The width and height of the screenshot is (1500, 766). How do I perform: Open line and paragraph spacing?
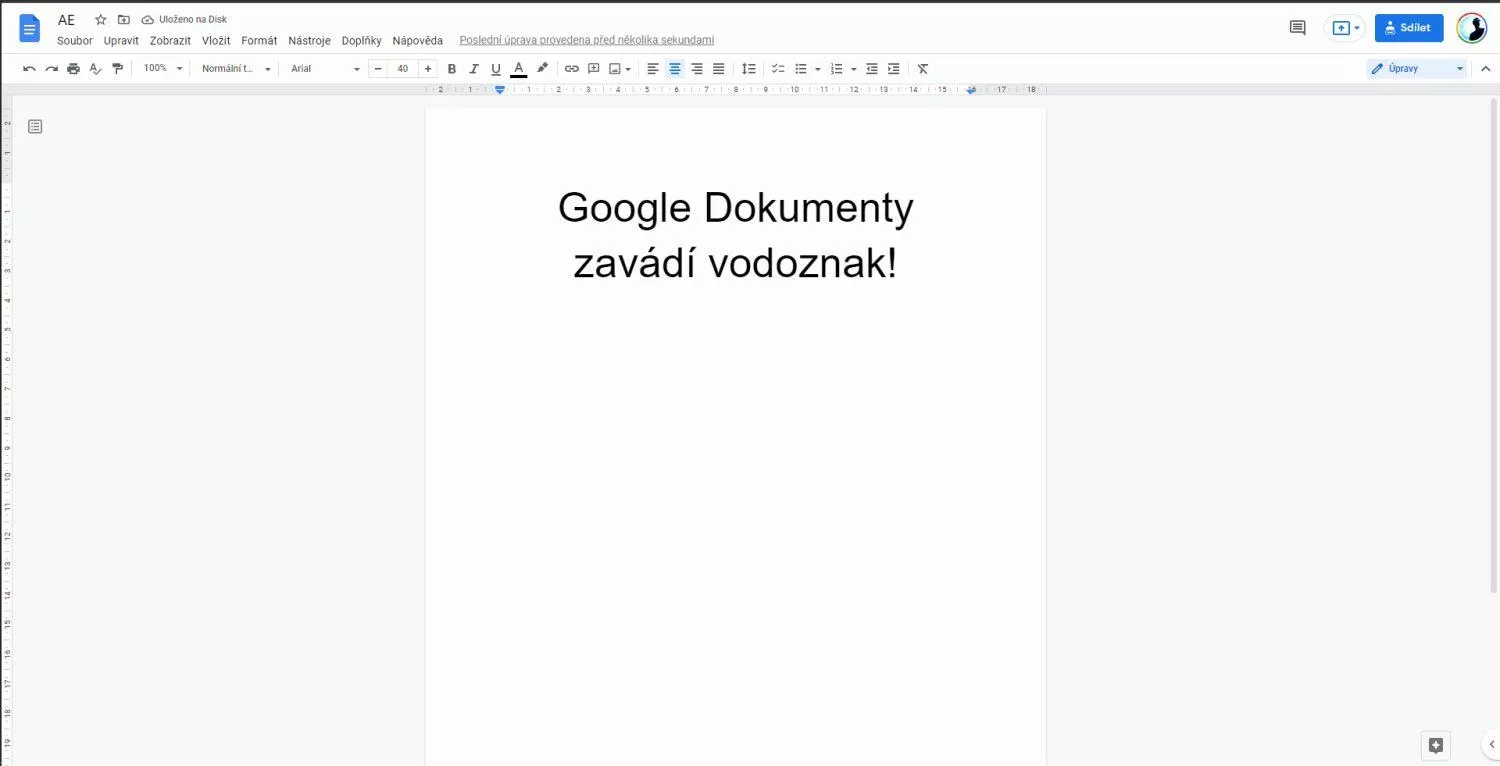(x=748, y=69)
